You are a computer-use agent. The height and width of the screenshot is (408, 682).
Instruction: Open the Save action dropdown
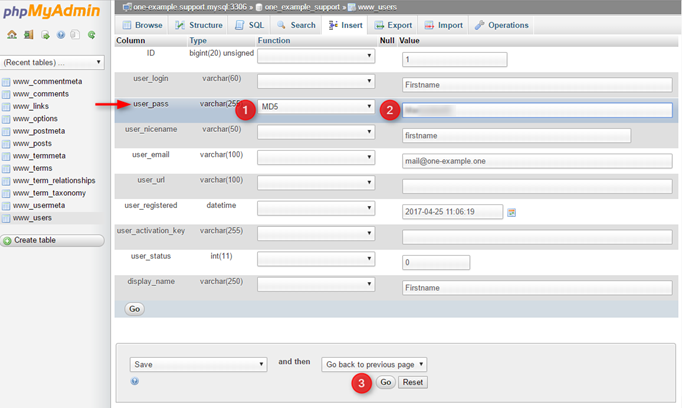(198, 365)
